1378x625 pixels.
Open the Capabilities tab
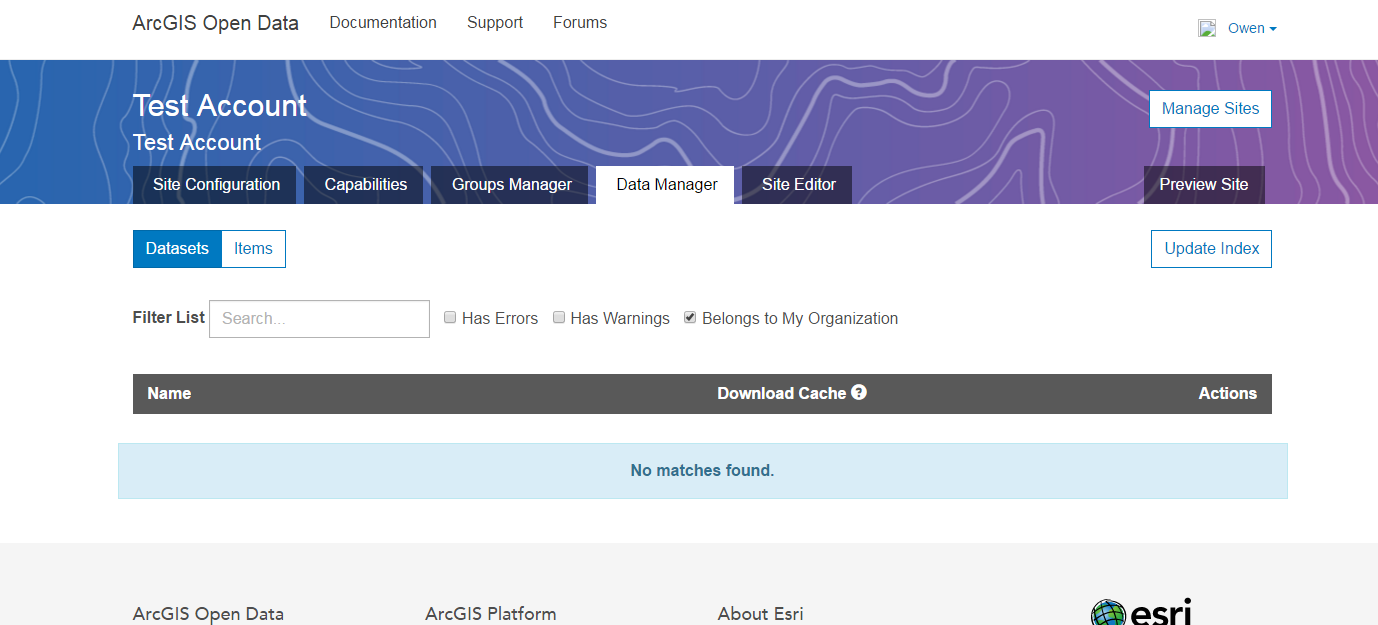365,185
